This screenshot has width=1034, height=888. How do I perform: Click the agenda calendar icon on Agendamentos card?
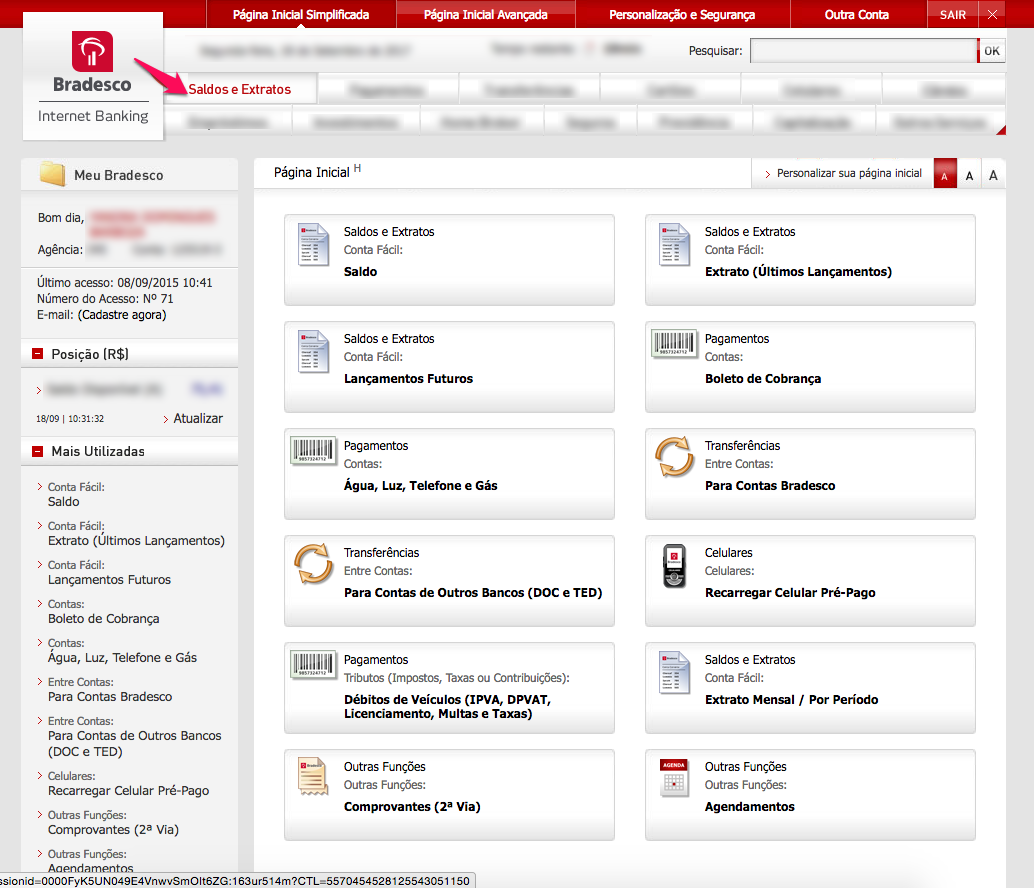(674, 778)
